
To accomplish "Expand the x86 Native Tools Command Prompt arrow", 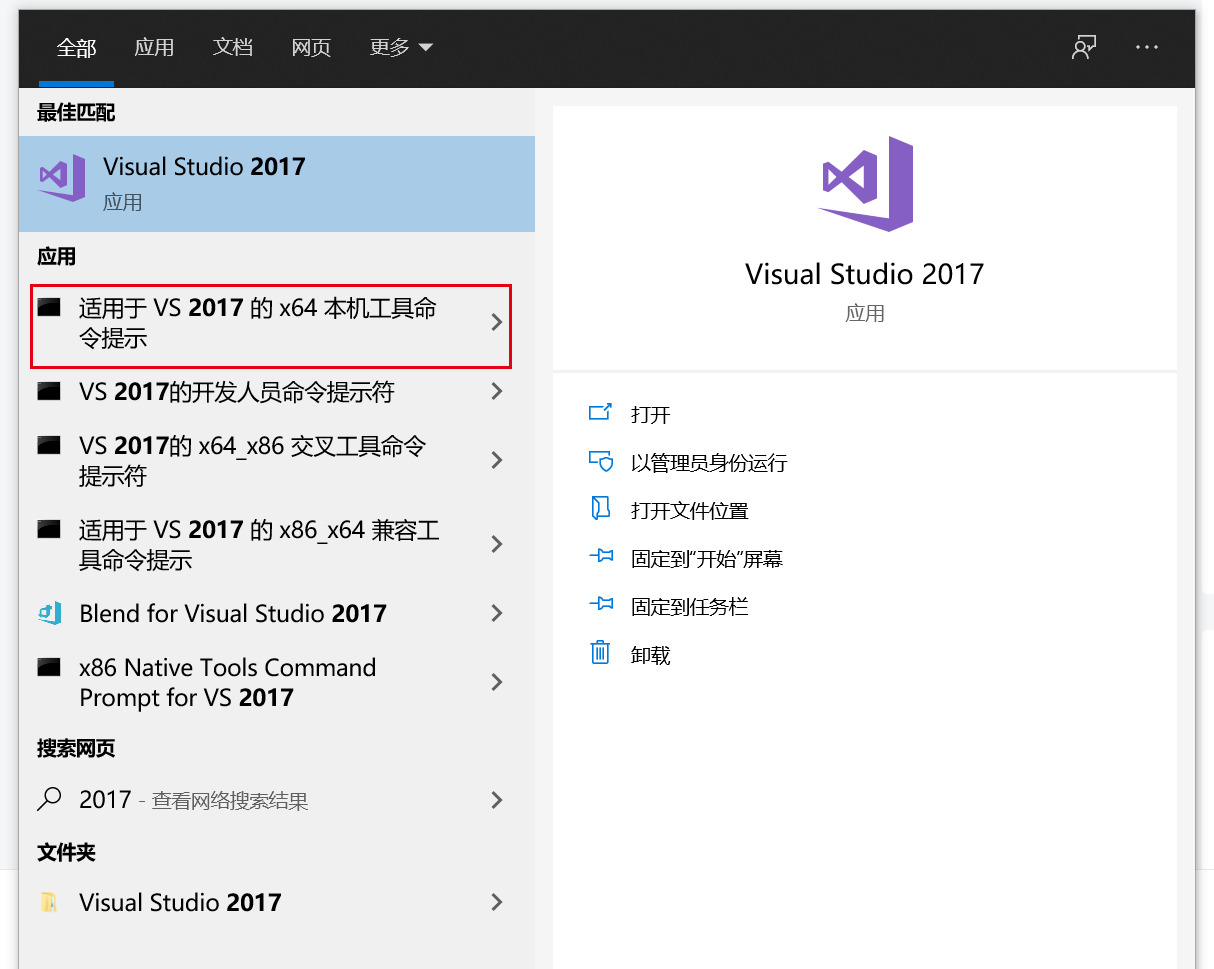I will tap(497, 682).
